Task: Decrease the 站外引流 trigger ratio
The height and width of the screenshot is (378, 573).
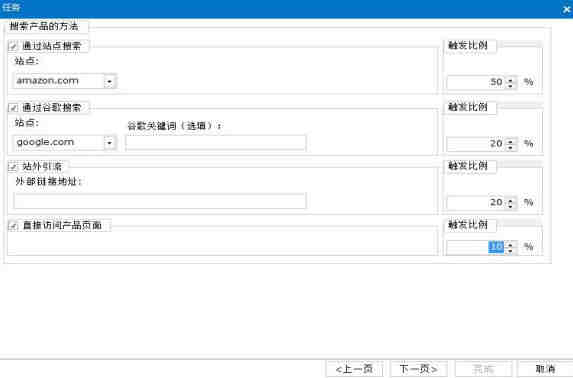Action: pos(511,206)
